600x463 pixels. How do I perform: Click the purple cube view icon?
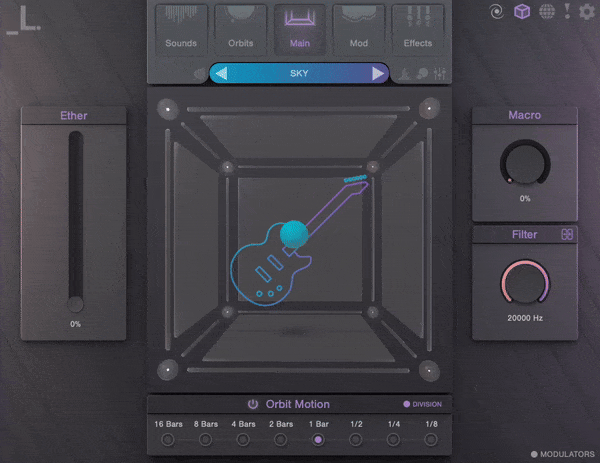coord(522,11)
